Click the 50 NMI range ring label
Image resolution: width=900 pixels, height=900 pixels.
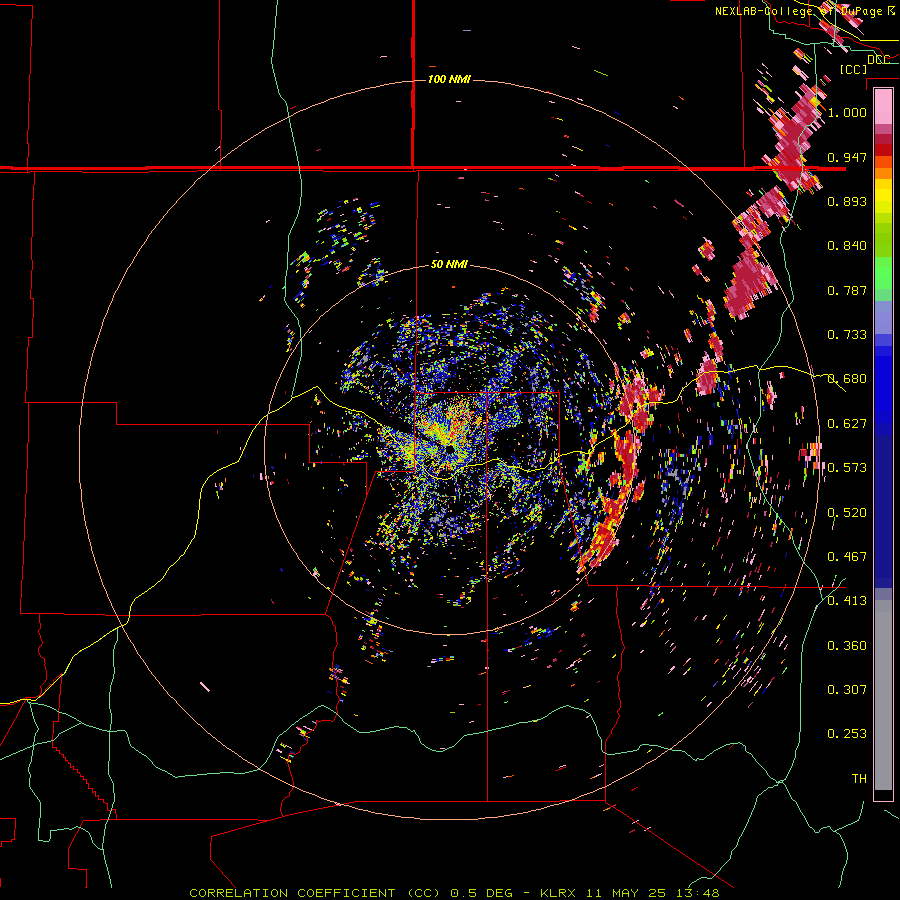pos(449,264)
